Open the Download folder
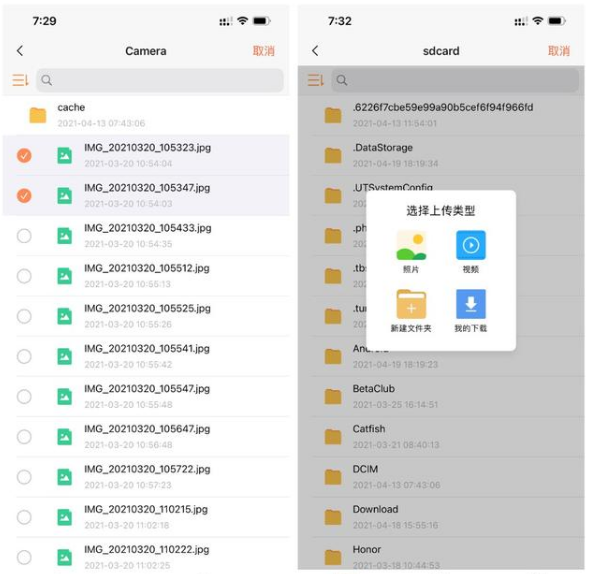 (441, 517)
